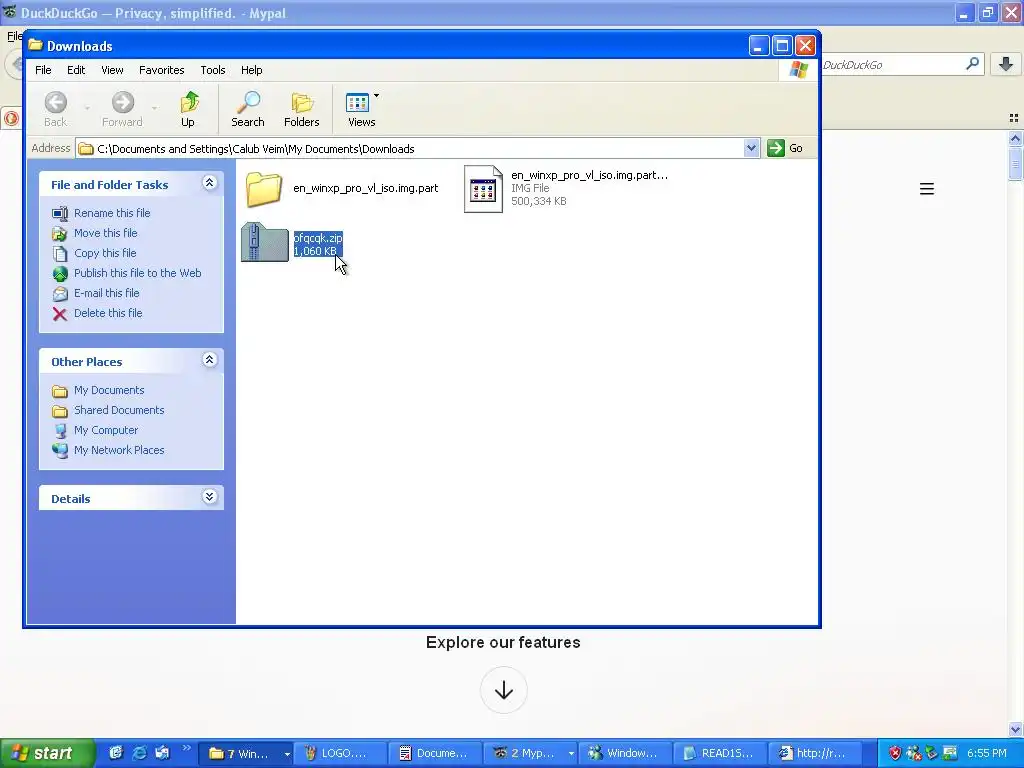Collapse the Other Places panel
Screen dimensions: 1024x768
[x=209, y=360]
